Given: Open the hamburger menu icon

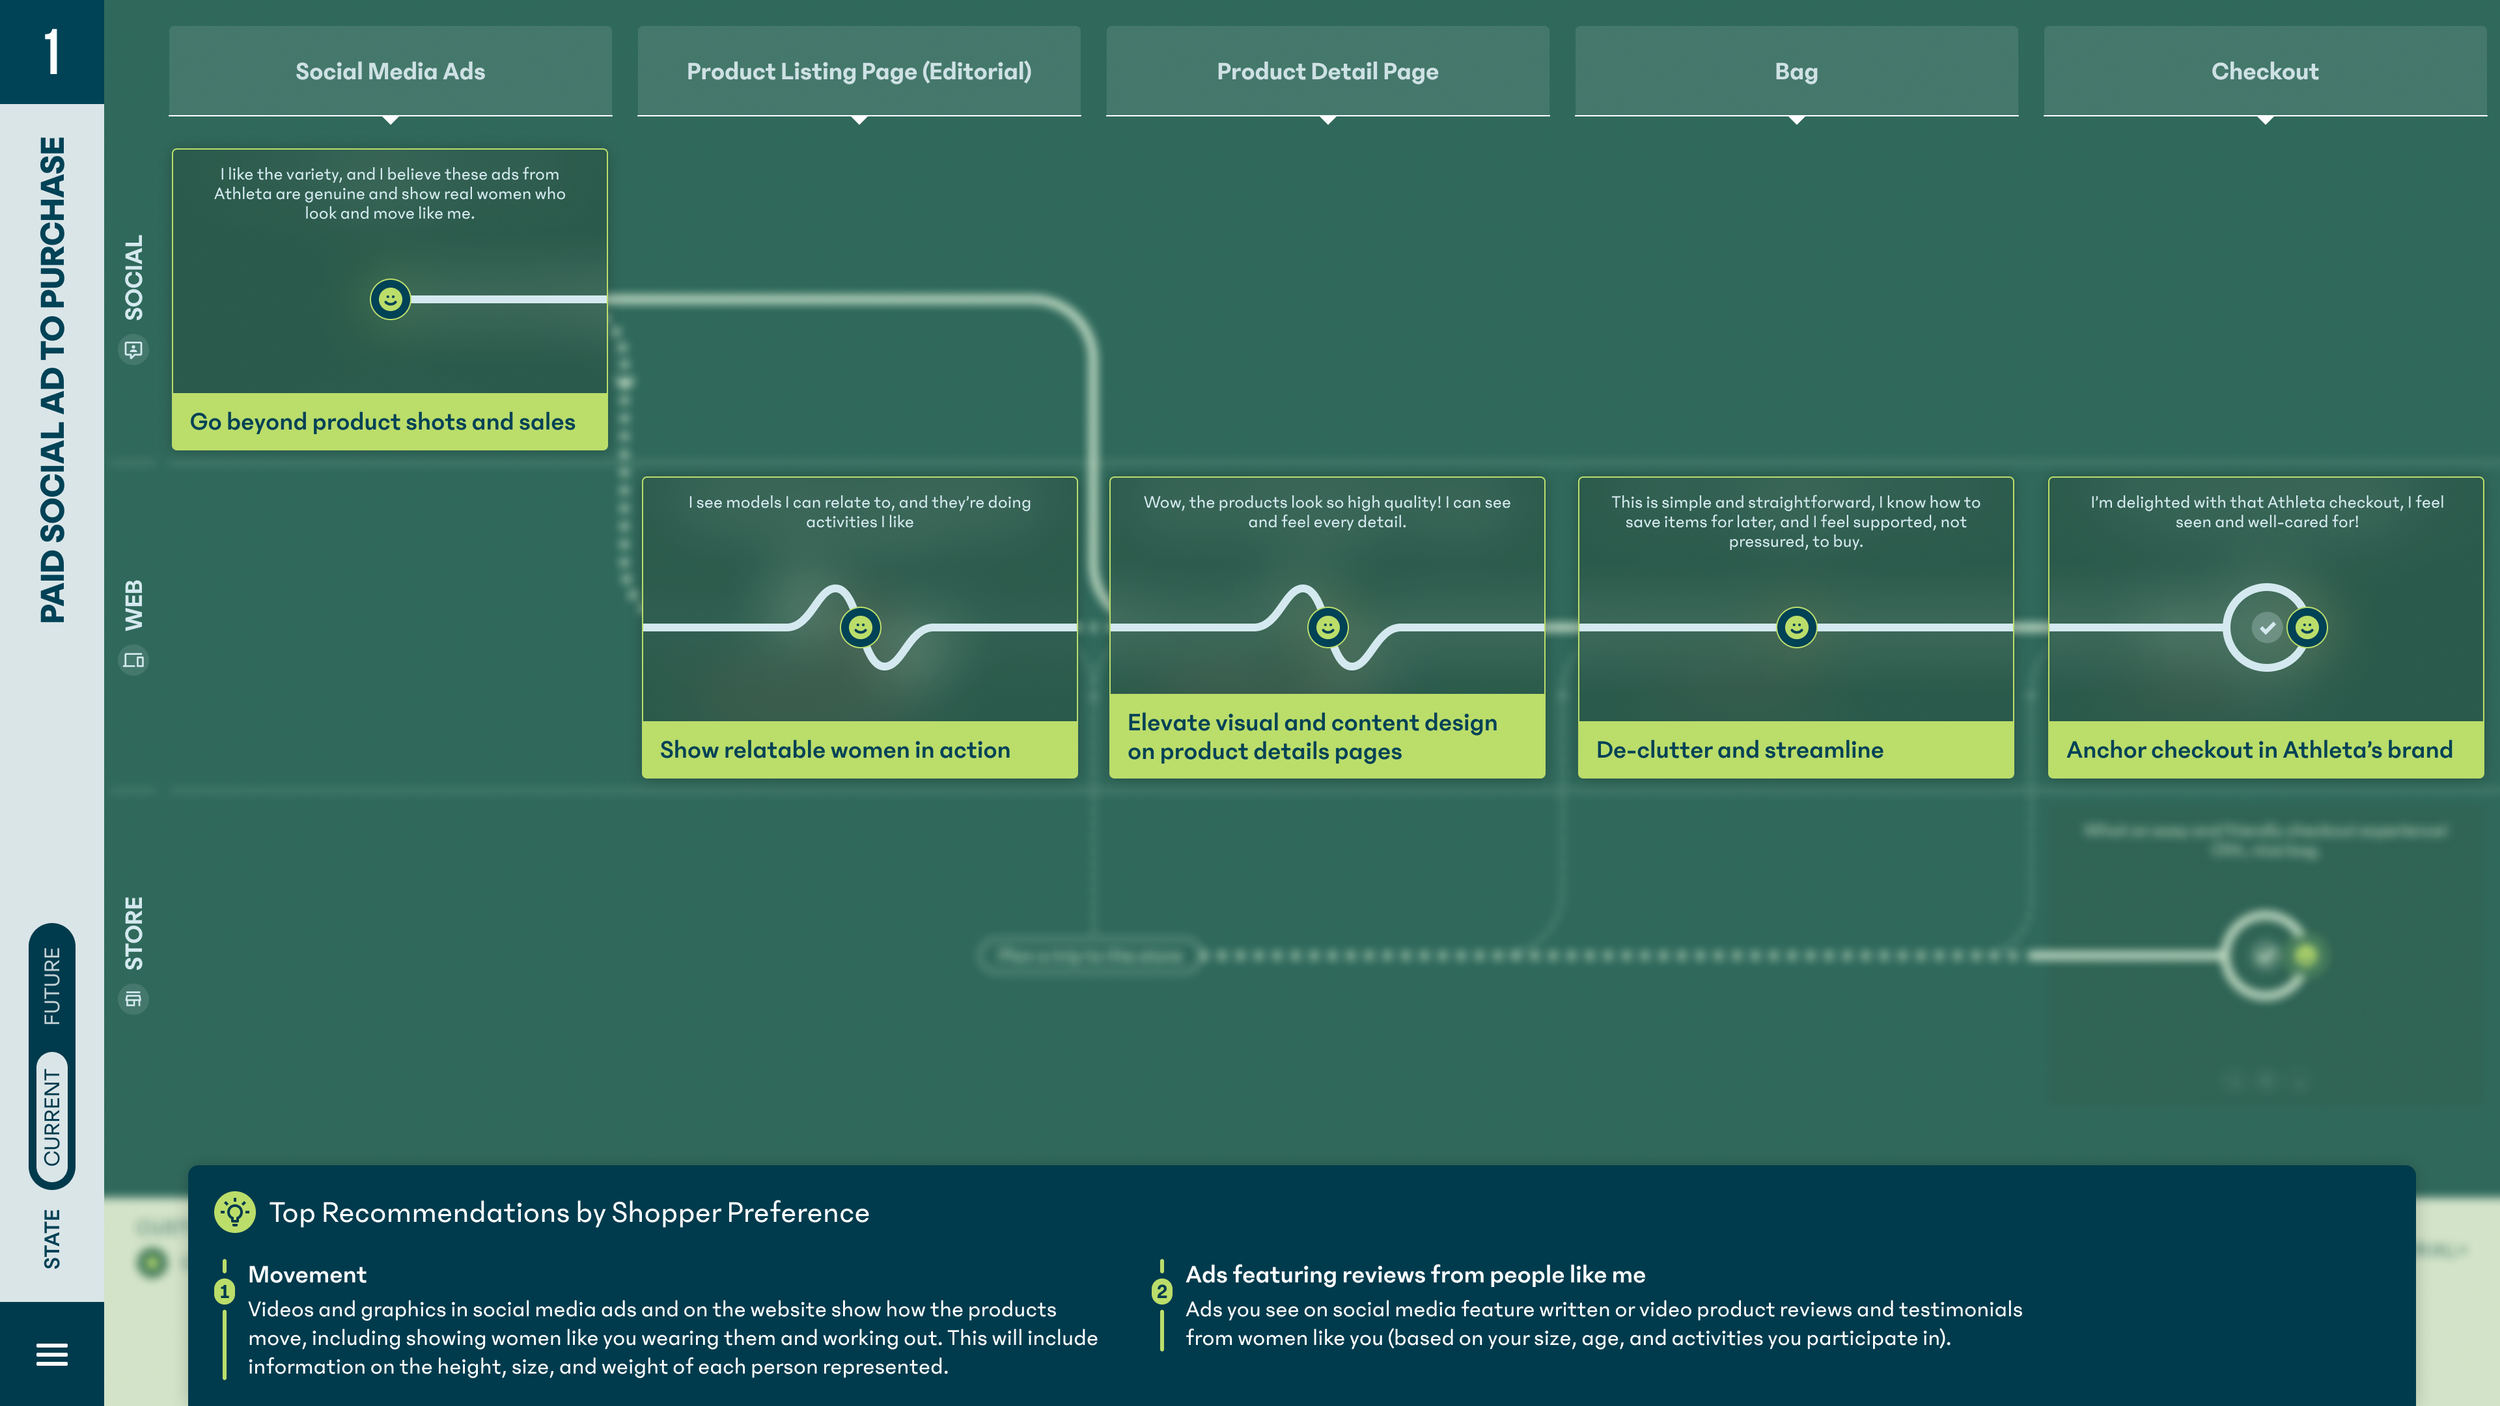Looking at the screenshot, I should click(x=52, y=1354).
